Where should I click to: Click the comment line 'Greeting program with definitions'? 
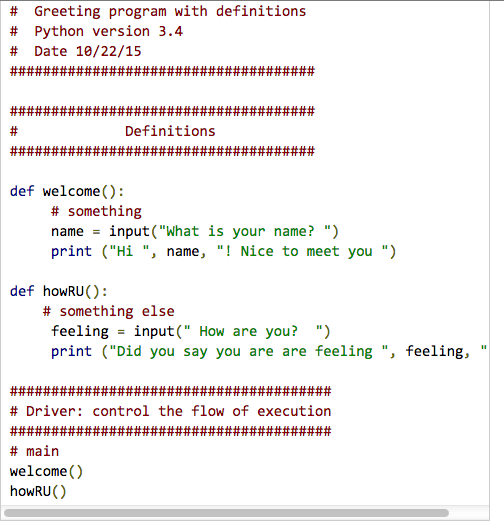click(158, 12)
